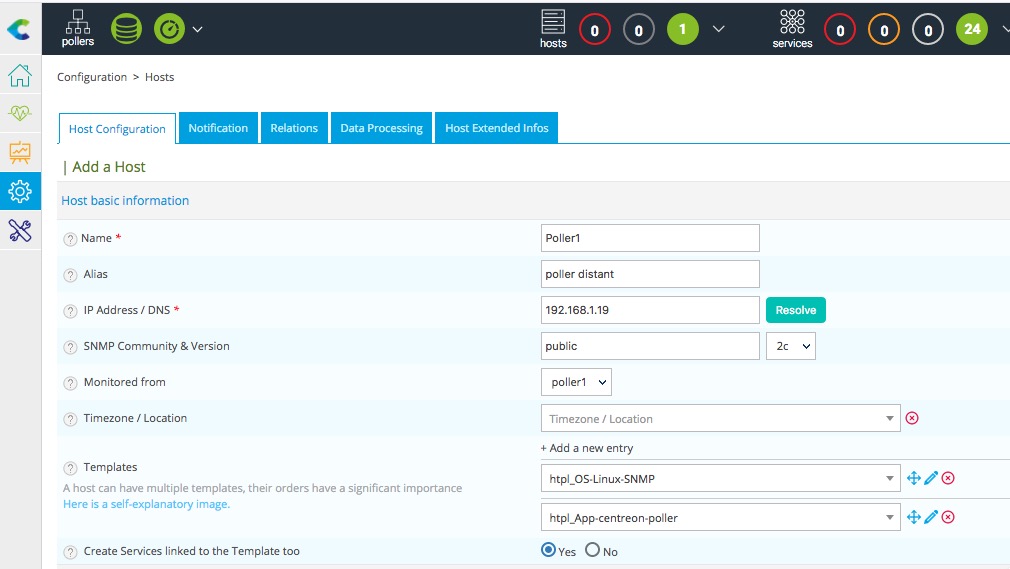Viewport: 1010px width, 569px height.
Task: Click Add a new entry link
Action: click(587, 448)
